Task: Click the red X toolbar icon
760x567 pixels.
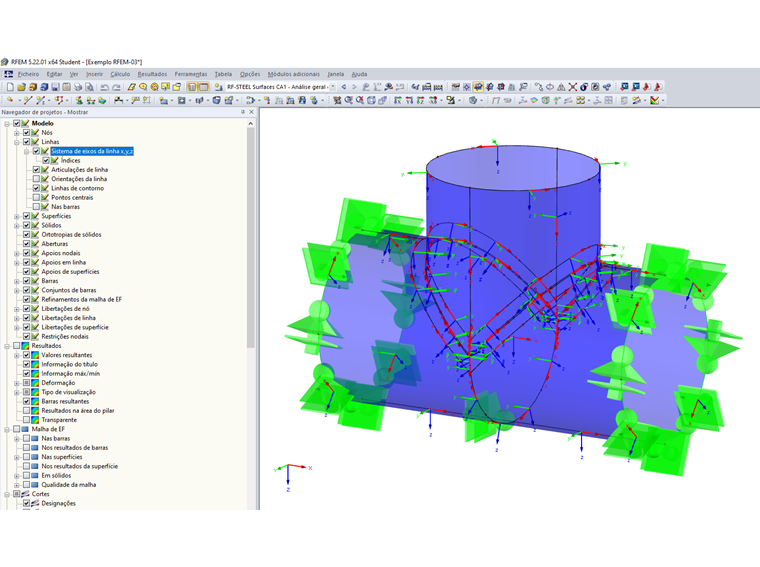Action: (x=572, y=87)
